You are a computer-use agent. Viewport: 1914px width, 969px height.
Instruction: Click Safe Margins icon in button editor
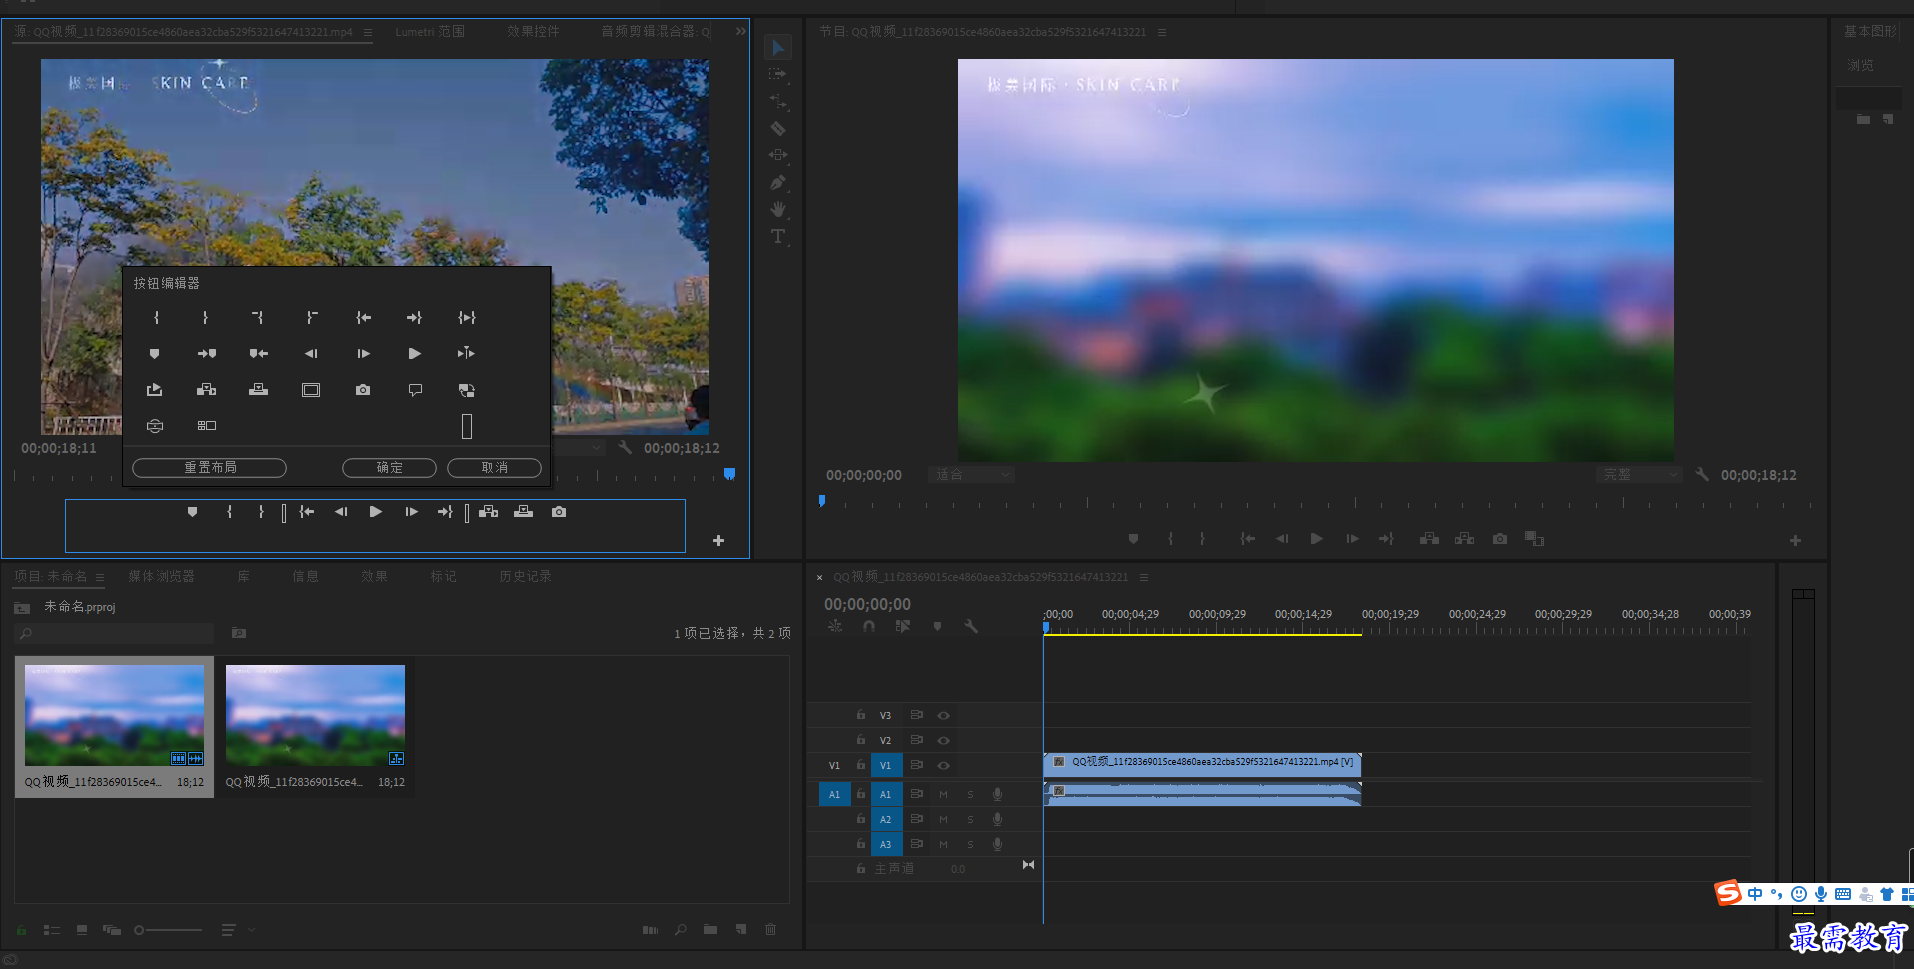311,390
